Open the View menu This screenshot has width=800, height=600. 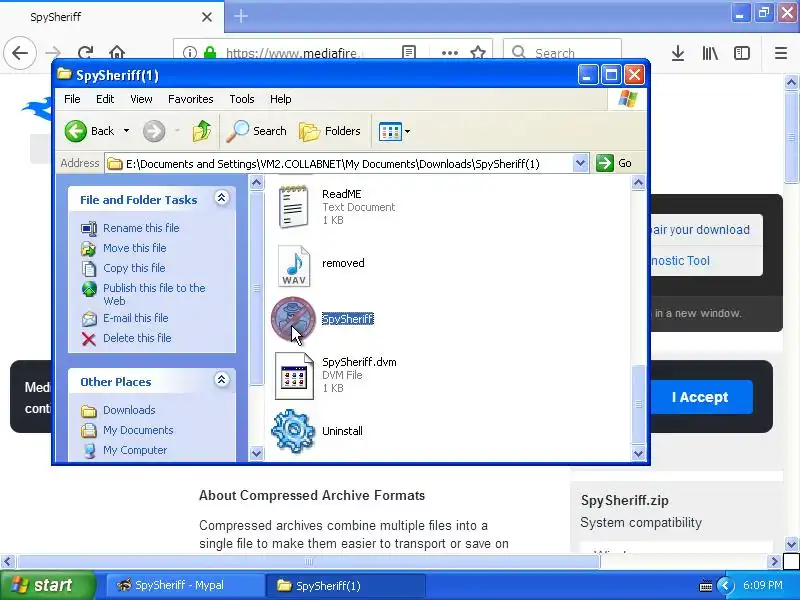141,99
